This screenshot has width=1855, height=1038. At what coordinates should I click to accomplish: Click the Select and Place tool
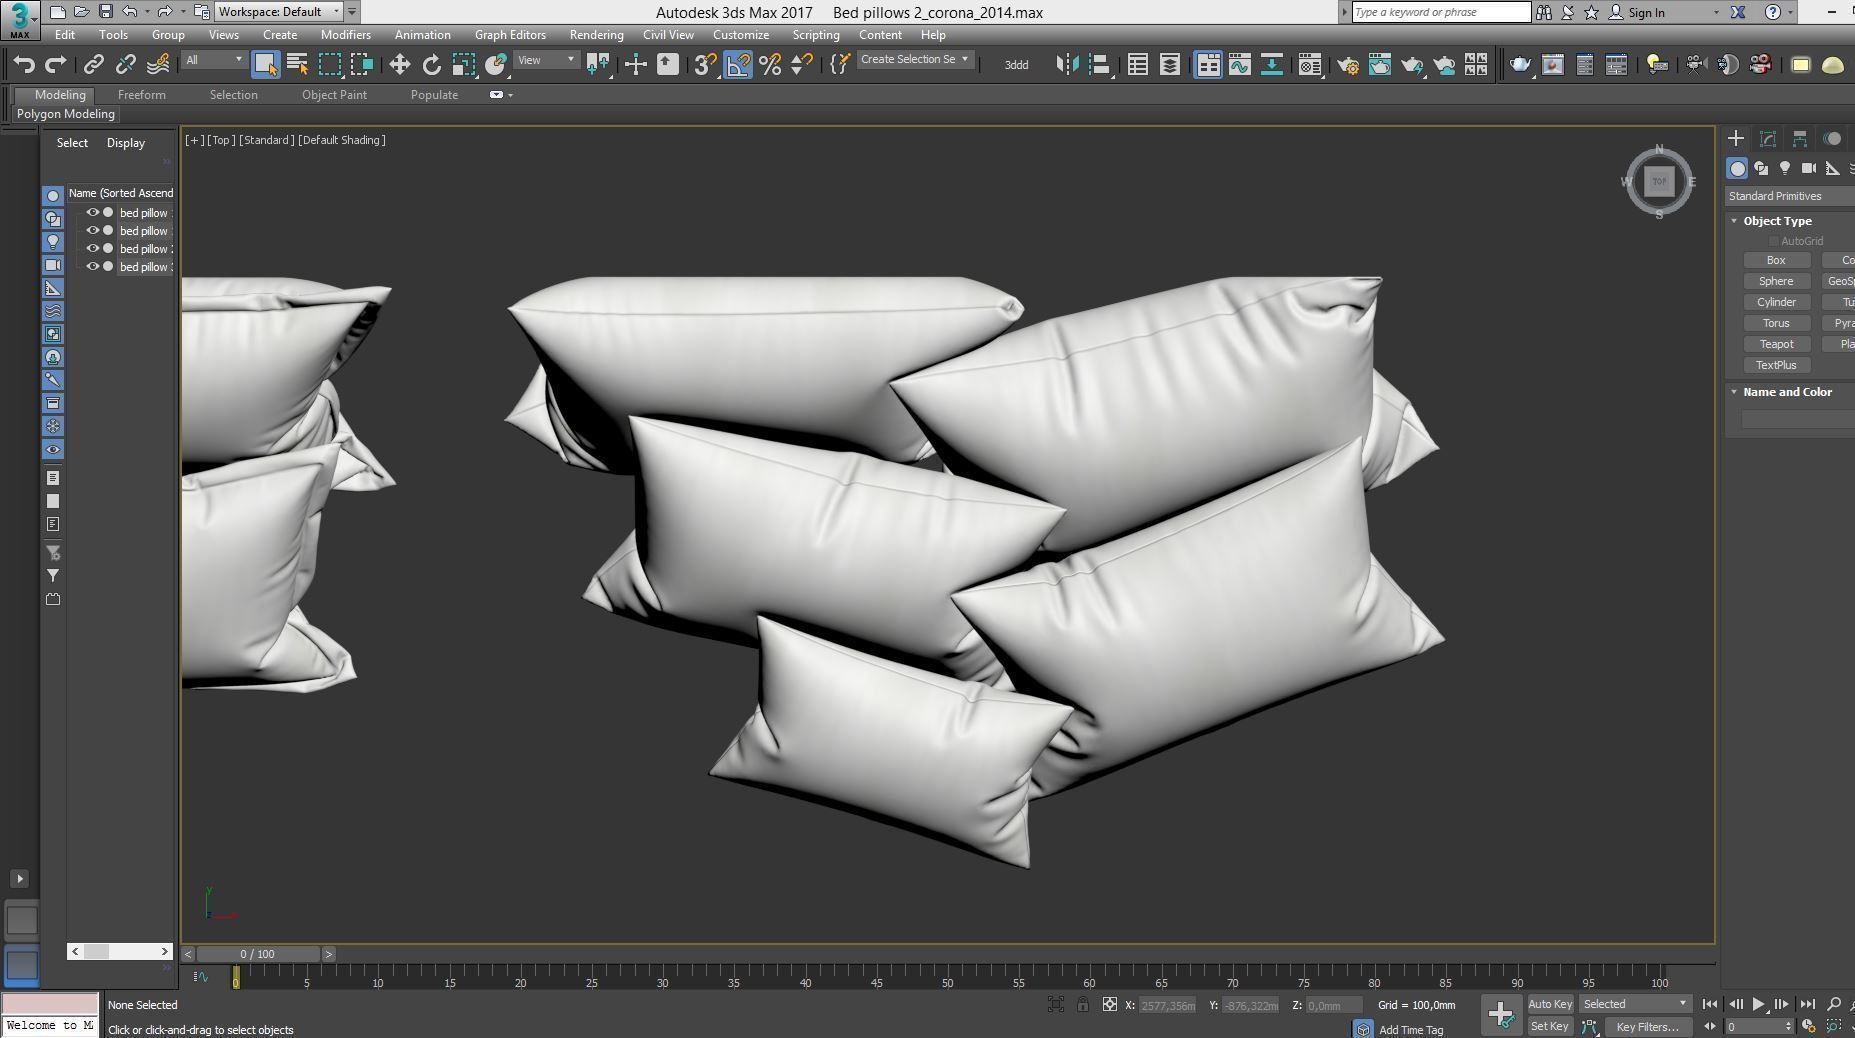496,65
